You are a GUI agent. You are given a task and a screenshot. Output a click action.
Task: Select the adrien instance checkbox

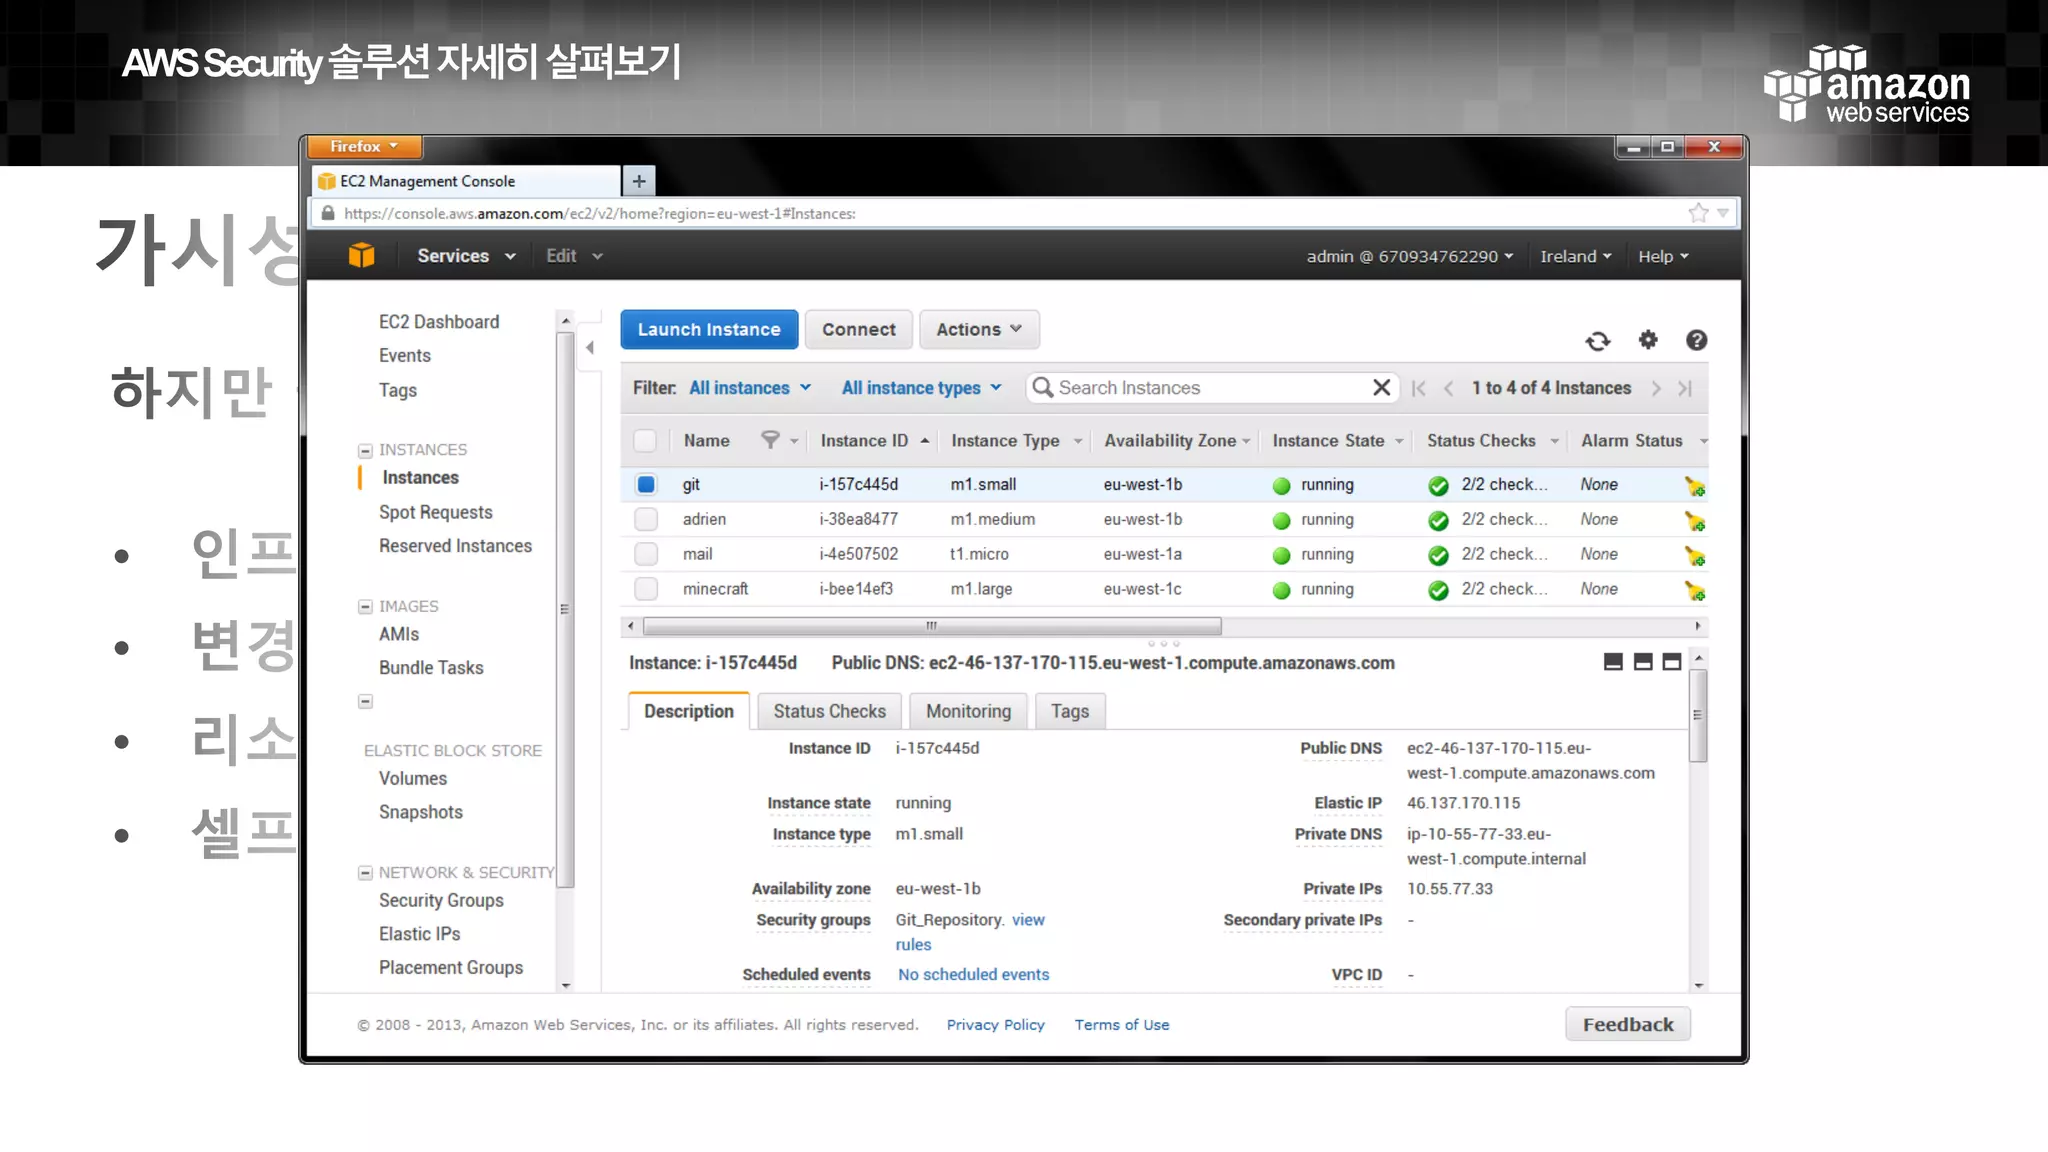point(646,520)
